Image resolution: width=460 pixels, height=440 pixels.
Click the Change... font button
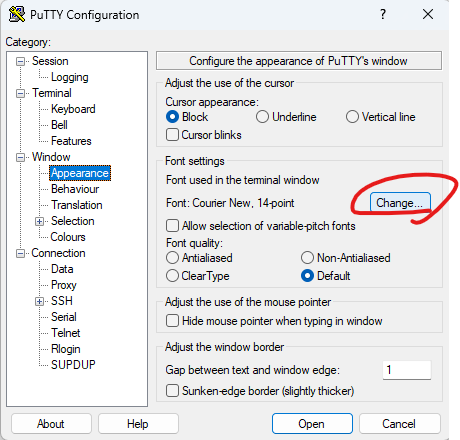coord(400,203)
